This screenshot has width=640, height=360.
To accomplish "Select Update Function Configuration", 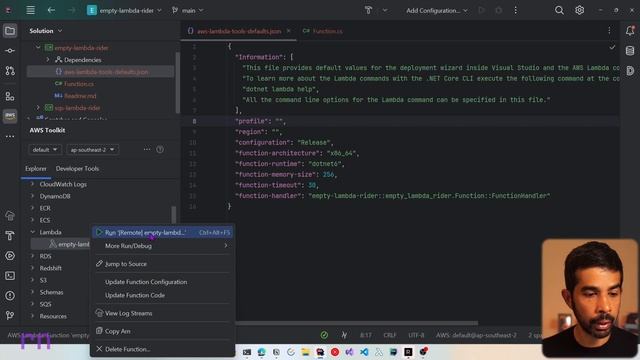I will pyautogui.click(x=163, y=282).
